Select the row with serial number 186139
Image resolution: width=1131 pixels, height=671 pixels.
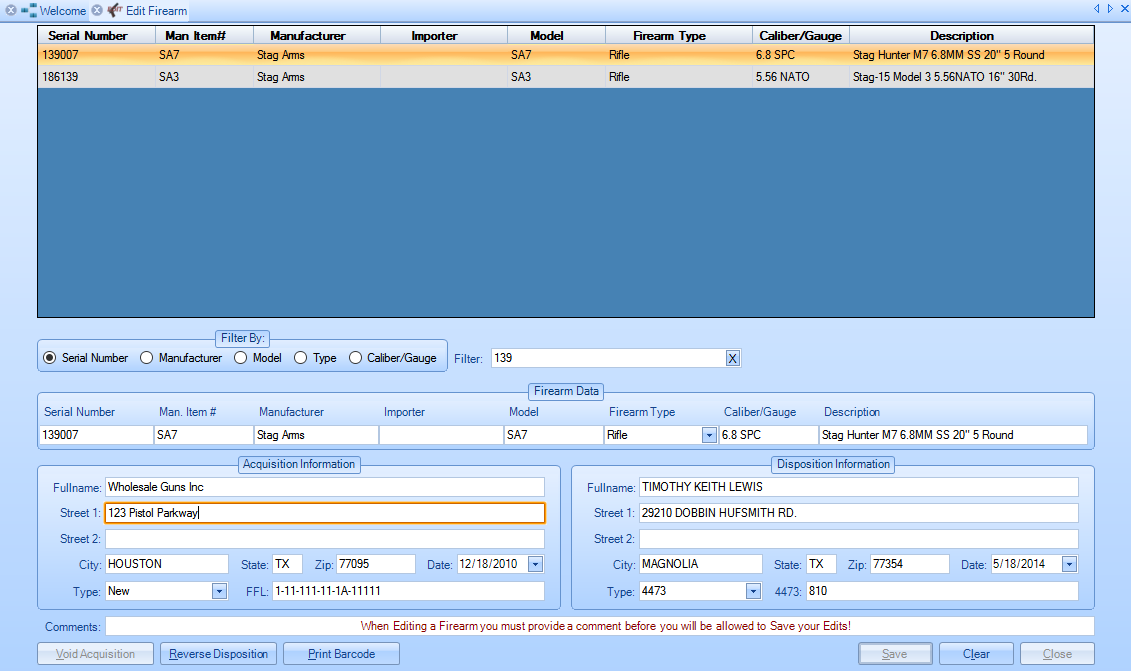(x=566, y=77)
